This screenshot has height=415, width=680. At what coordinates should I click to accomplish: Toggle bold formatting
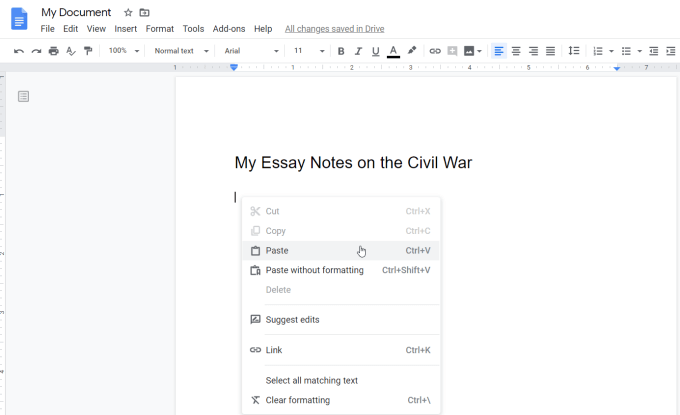tap(341, 51)
